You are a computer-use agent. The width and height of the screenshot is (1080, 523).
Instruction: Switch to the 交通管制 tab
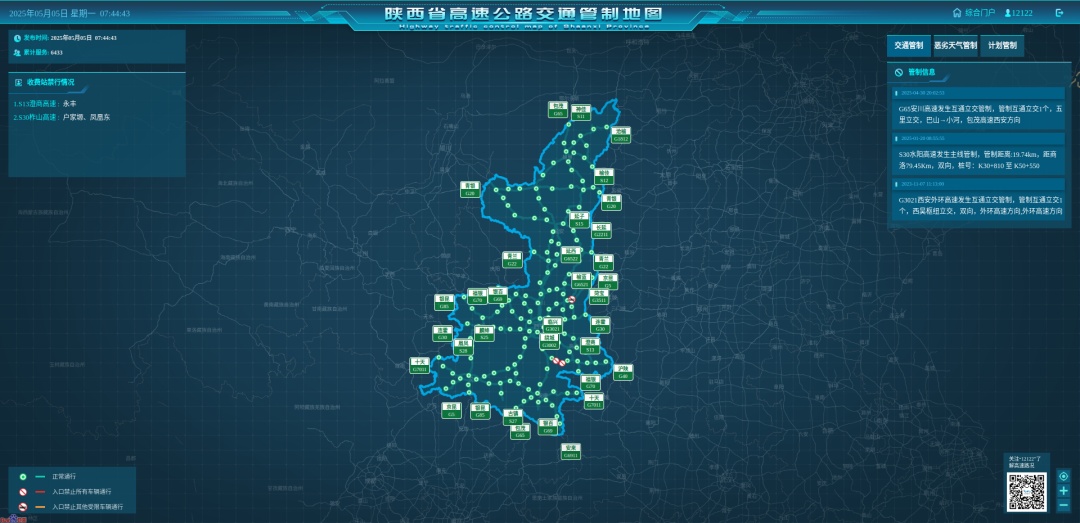point(908,45)
